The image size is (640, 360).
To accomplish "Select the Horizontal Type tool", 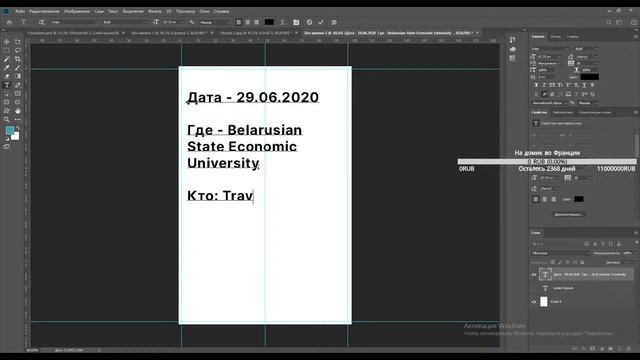I will 7,85.
